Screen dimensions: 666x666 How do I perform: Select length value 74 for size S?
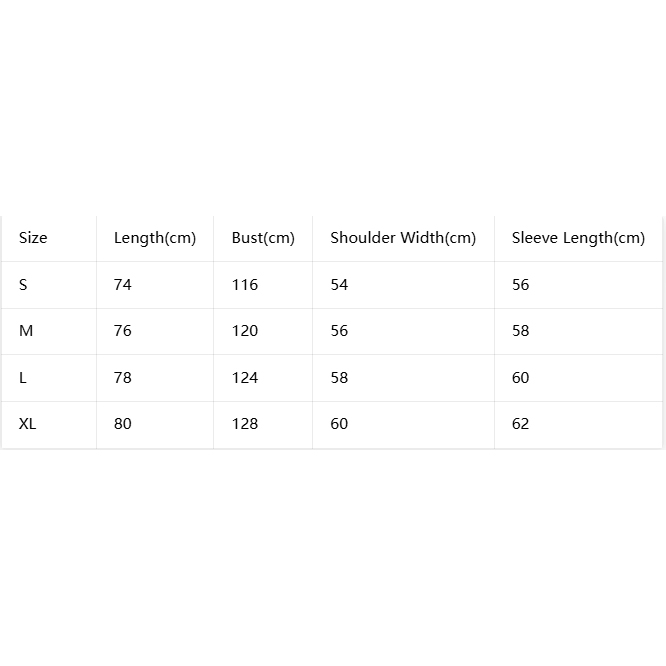click(123, 285)
